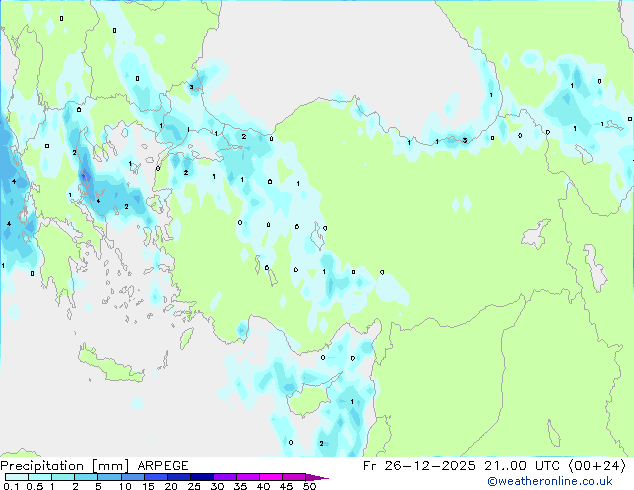Click the island of Crete on map

(x=110, y=366)
